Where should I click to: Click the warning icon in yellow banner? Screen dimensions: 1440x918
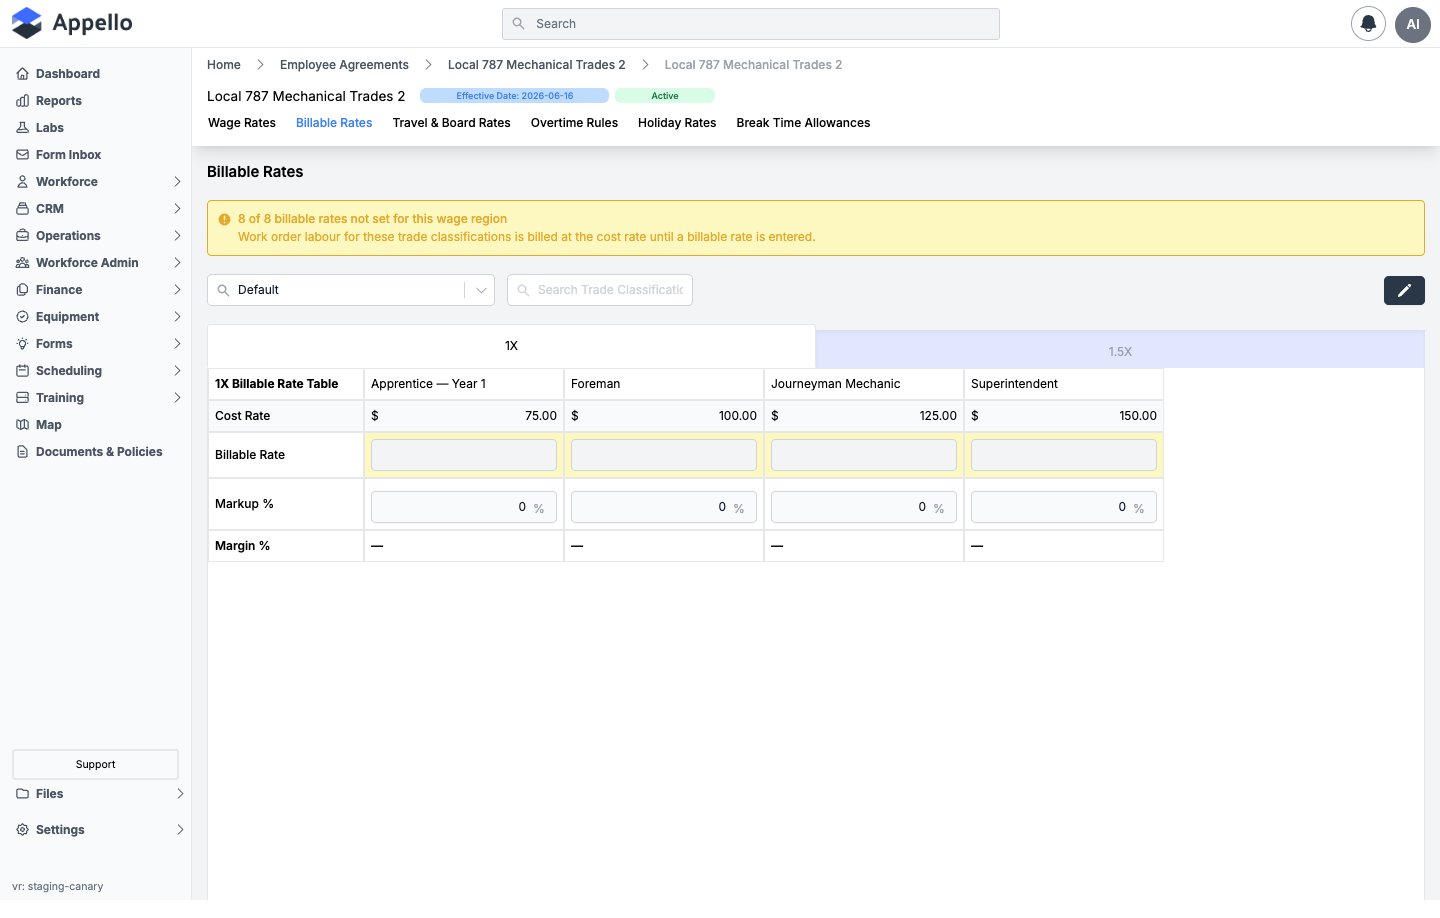[224, 219]
